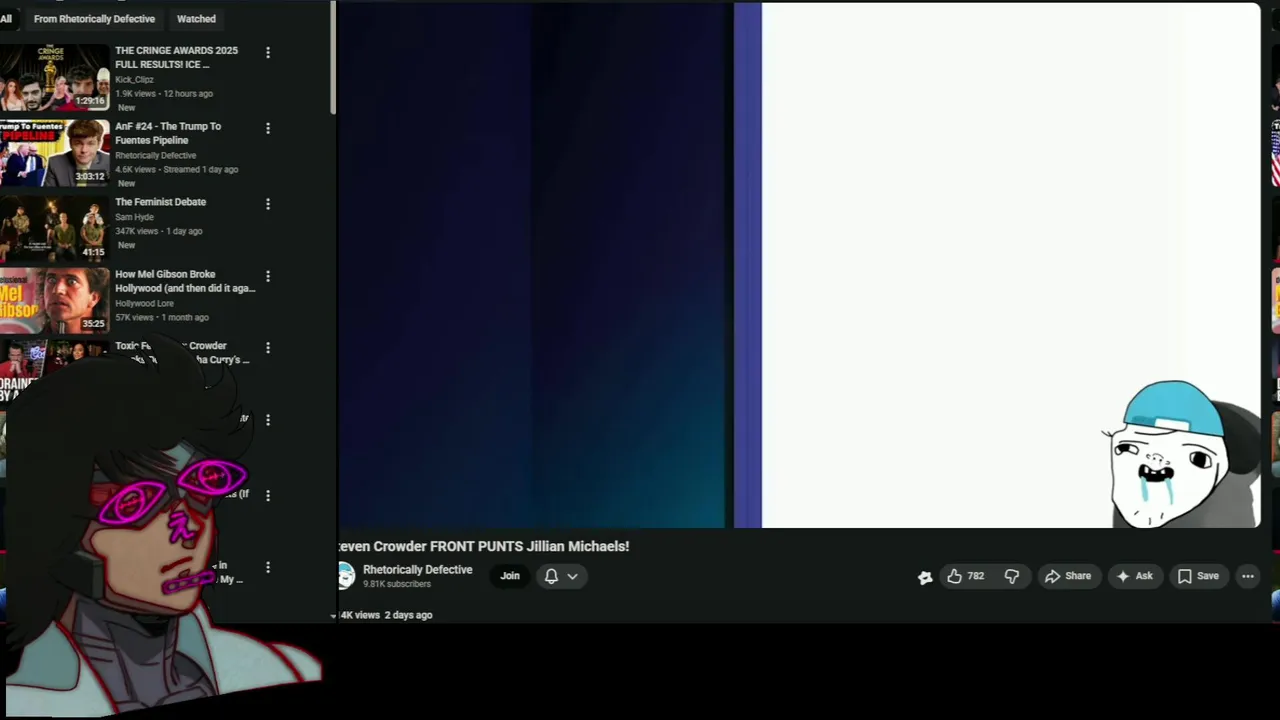Viewport: 1280px width, 720px height.
Task: Open options menu for The Feminist Debate
Action: click(267, 204)
